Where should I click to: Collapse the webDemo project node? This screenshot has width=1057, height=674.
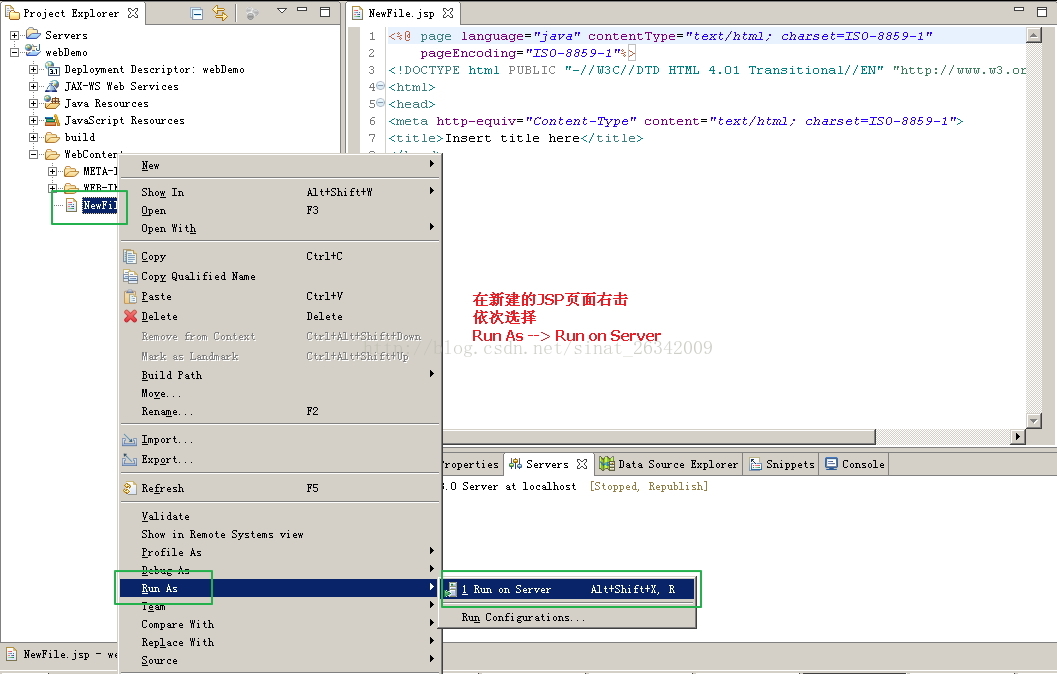pyautogui.click(x=14, y=52)
